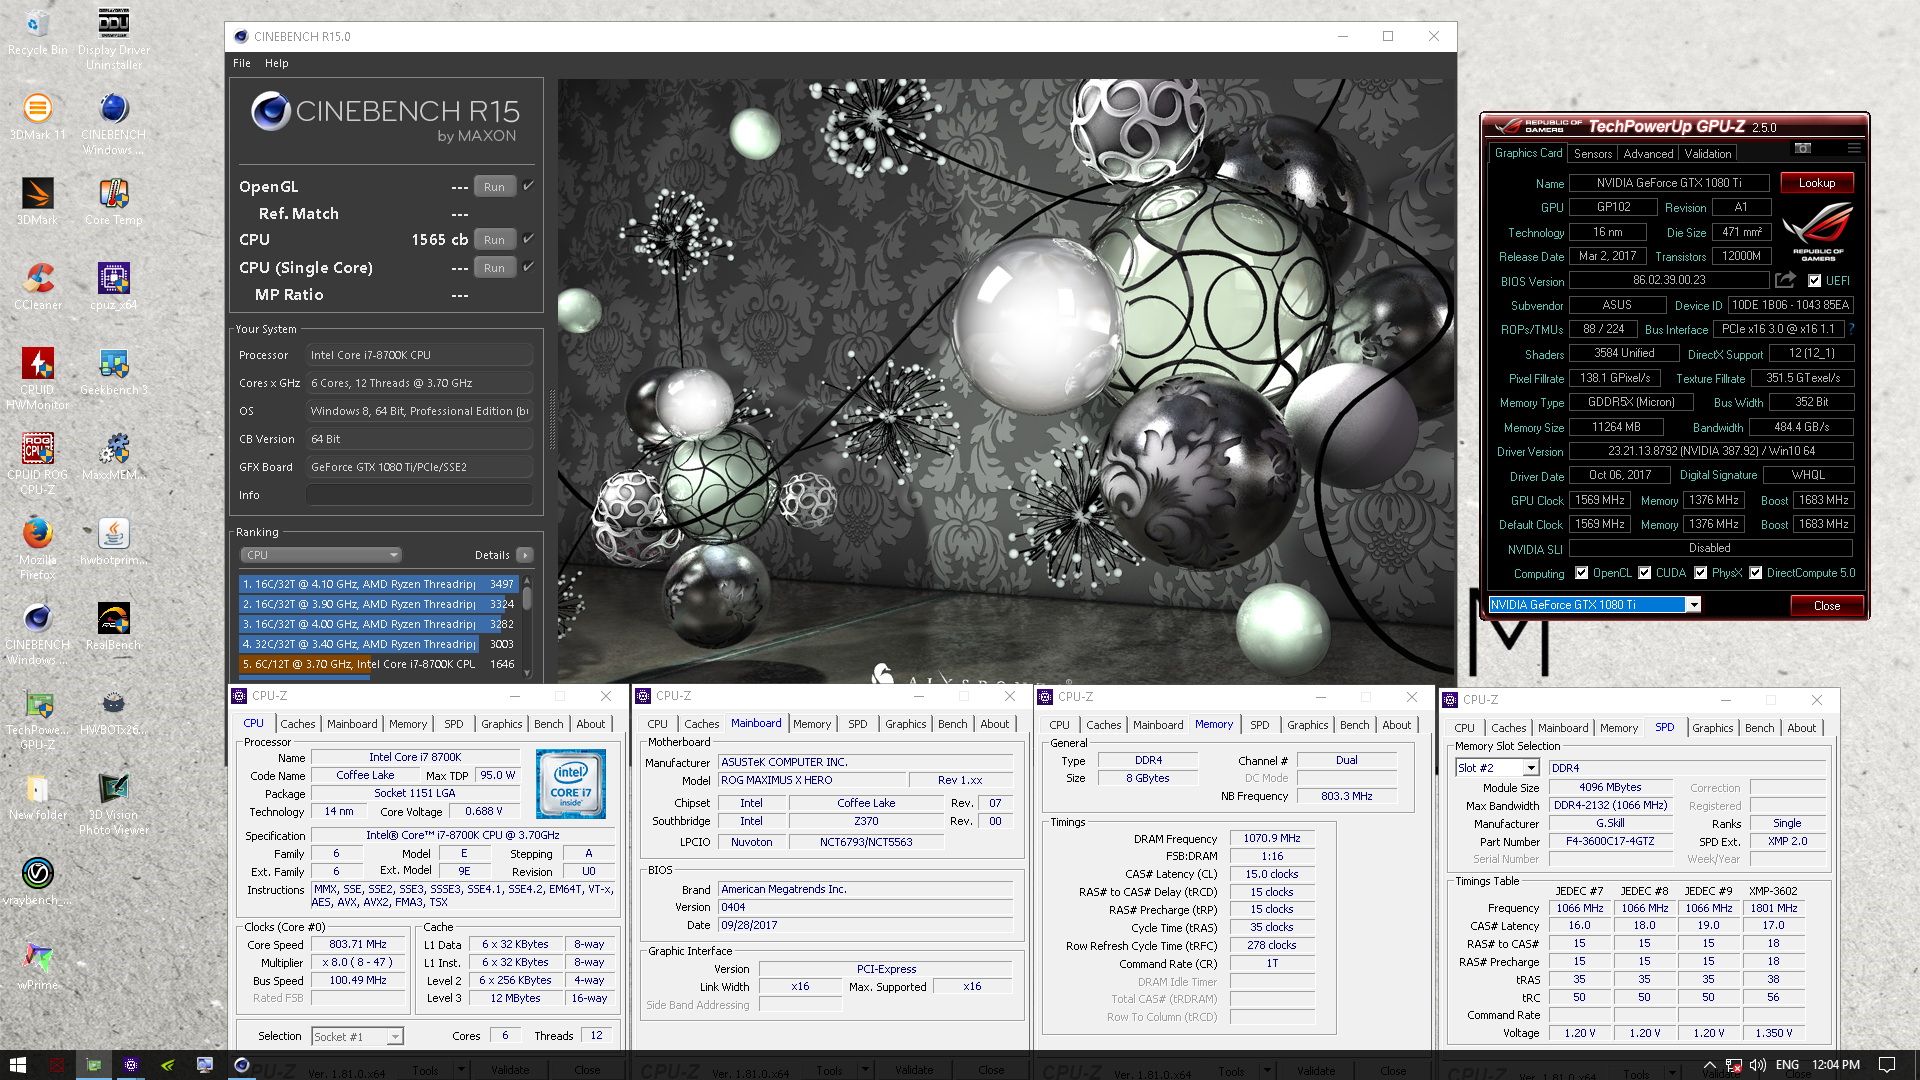Expand the Details arrow in Ranking panel
Viewport: 1920px width, 1080px height.
tap(525, 555)
